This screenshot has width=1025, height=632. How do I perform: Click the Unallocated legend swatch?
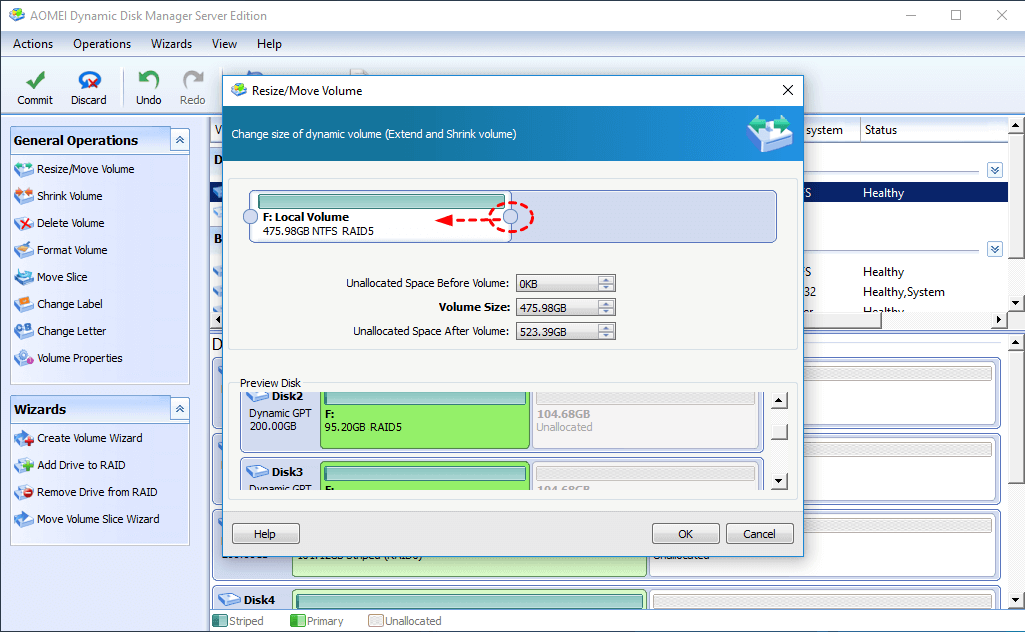(x=376, y=620)
